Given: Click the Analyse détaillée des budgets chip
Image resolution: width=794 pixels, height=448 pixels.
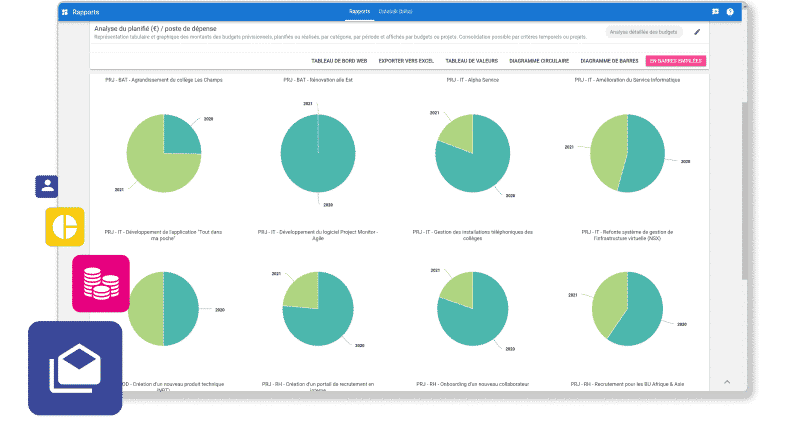Looking at the screenshot, I should (x=643, y=32).
